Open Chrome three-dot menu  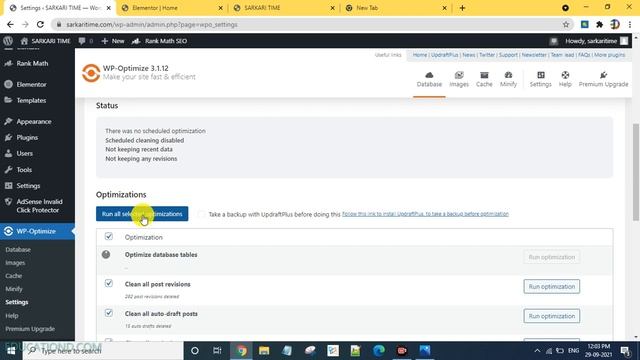pyautogui.click(x=630, y=24)
